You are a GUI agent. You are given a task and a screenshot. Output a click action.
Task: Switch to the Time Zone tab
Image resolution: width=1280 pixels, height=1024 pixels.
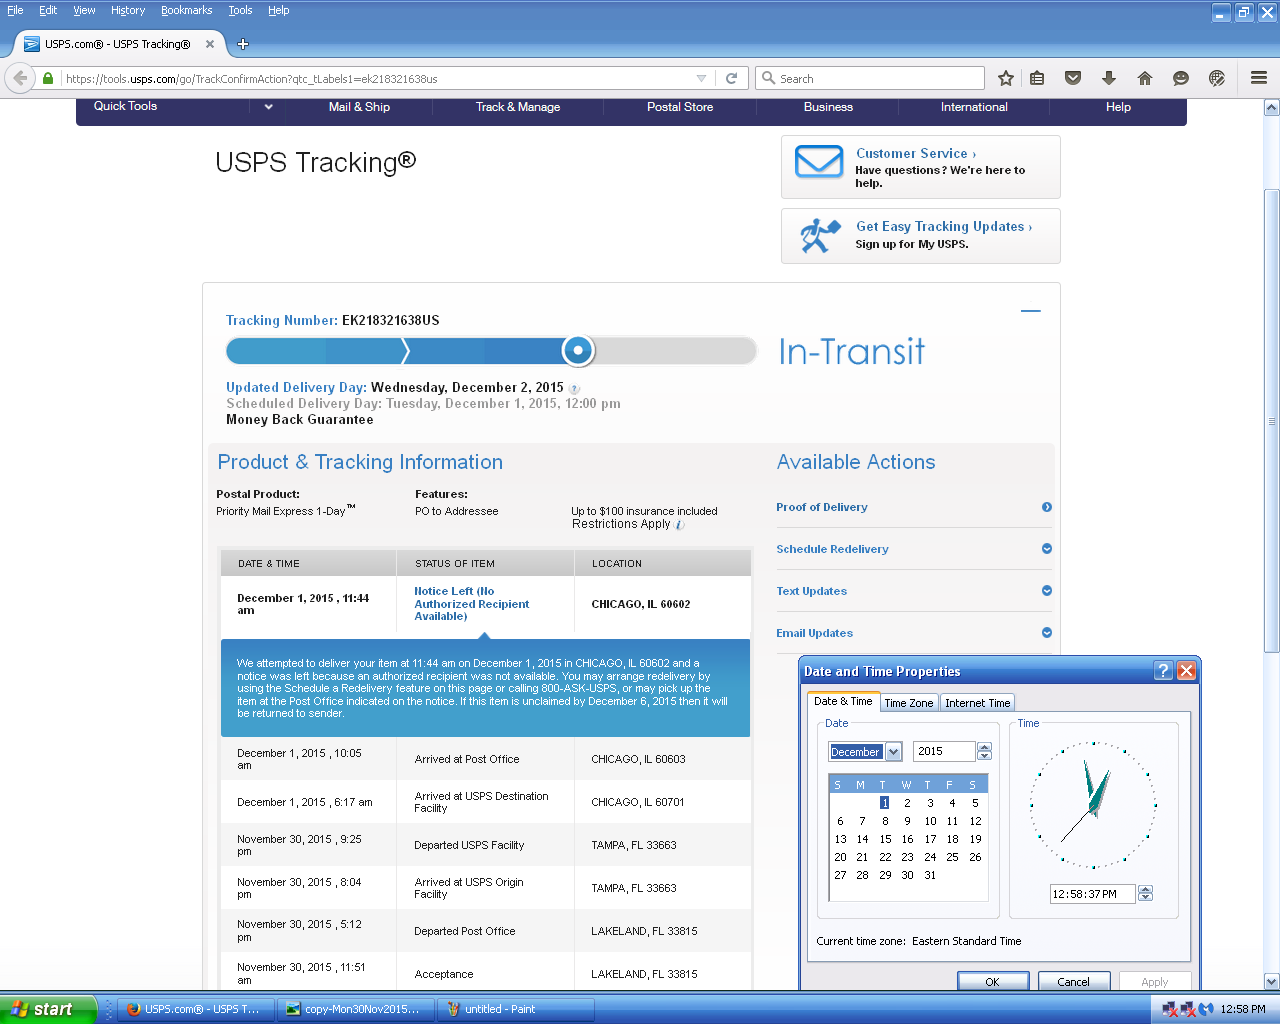tap(908, 703)
